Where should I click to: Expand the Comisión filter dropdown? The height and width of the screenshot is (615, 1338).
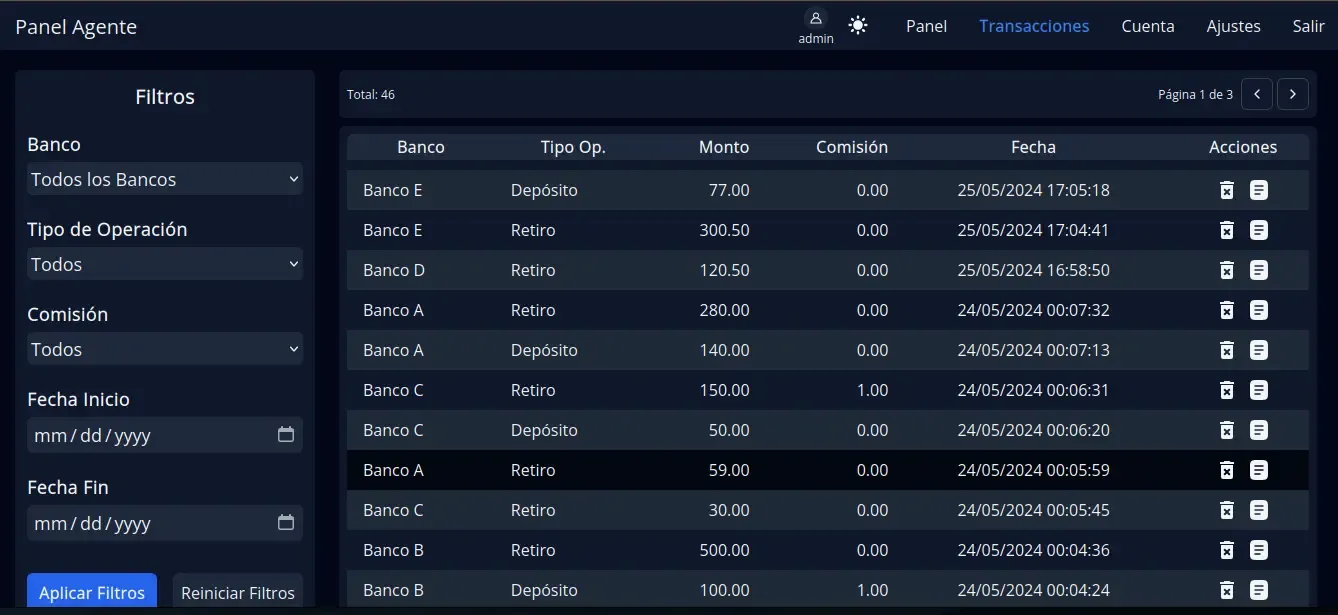165,350
